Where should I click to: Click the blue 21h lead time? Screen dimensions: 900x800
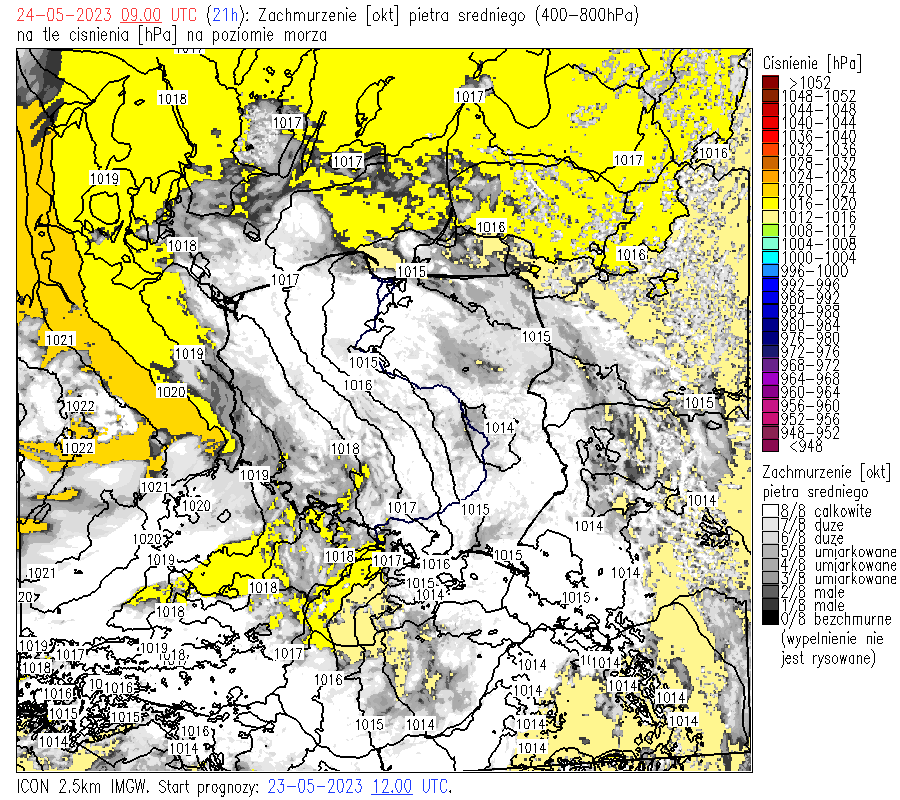(x=226, y=15)
